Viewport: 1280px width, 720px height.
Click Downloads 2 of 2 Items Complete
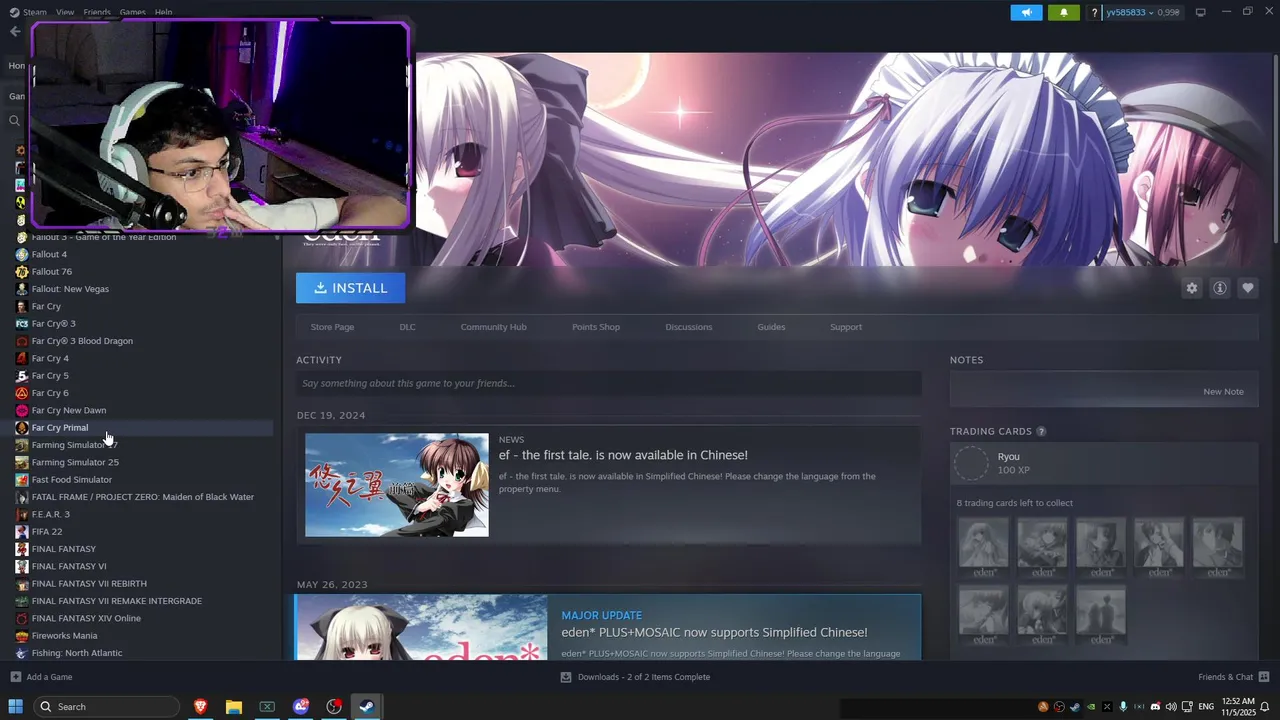click(644, 677)
